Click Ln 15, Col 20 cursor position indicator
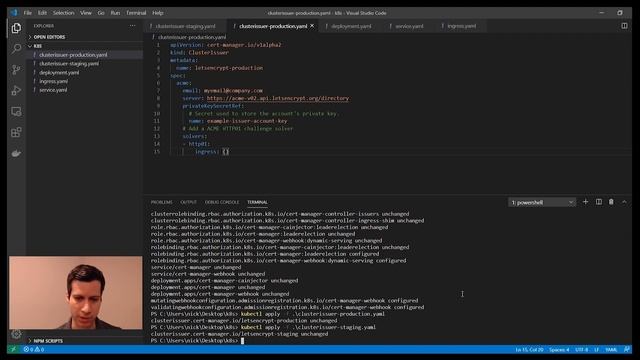 tap(529, 350)
